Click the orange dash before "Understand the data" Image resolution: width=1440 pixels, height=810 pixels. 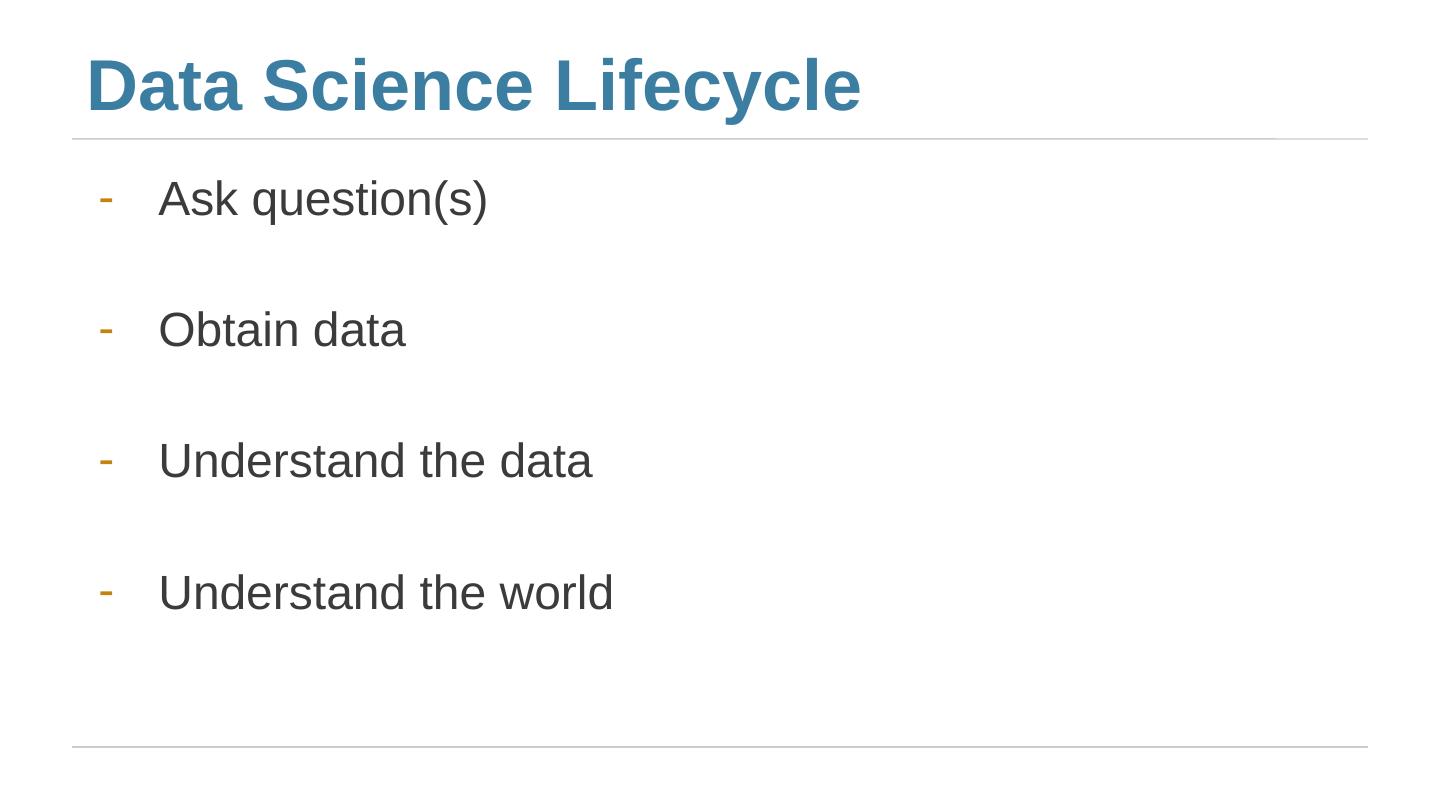[106, 462]
